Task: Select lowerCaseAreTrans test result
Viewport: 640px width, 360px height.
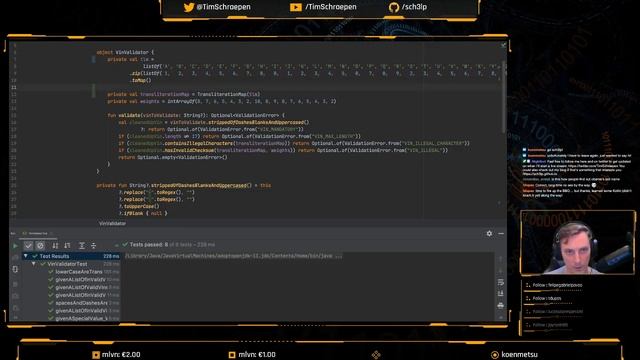Action: tap(79, 272)
